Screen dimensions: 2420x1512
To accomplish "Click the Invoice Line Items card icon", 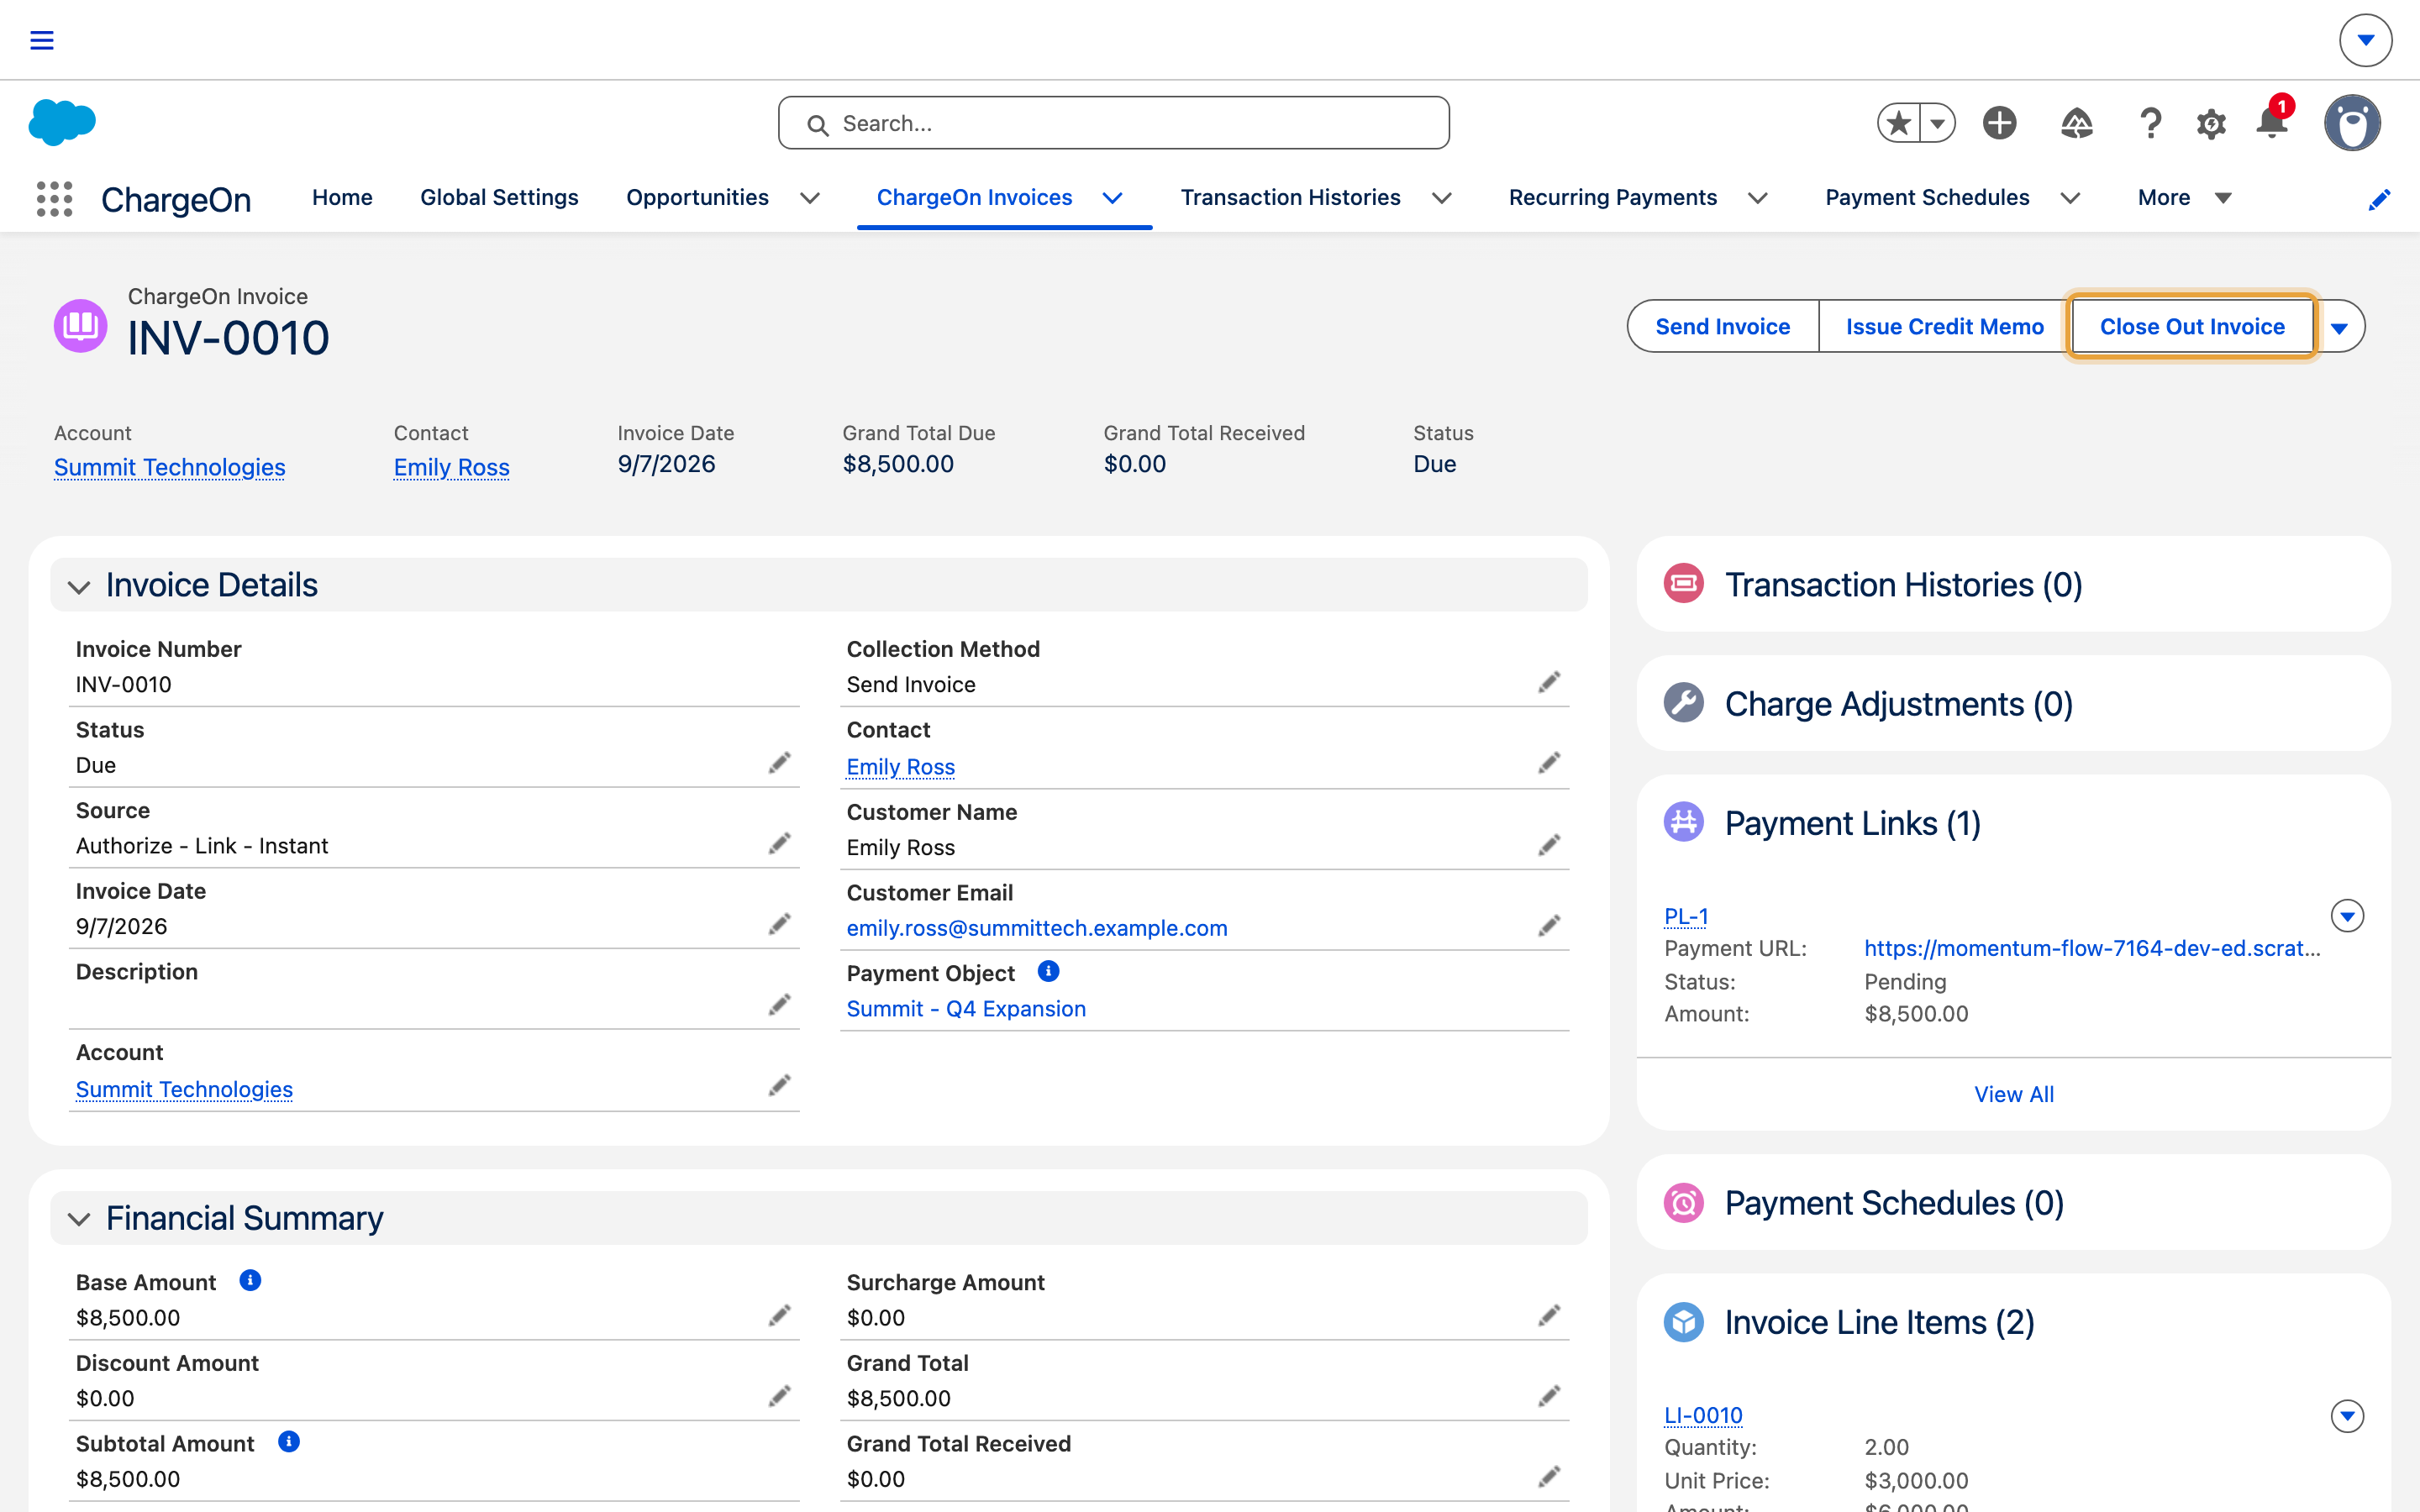I will click(1684, 1322).
